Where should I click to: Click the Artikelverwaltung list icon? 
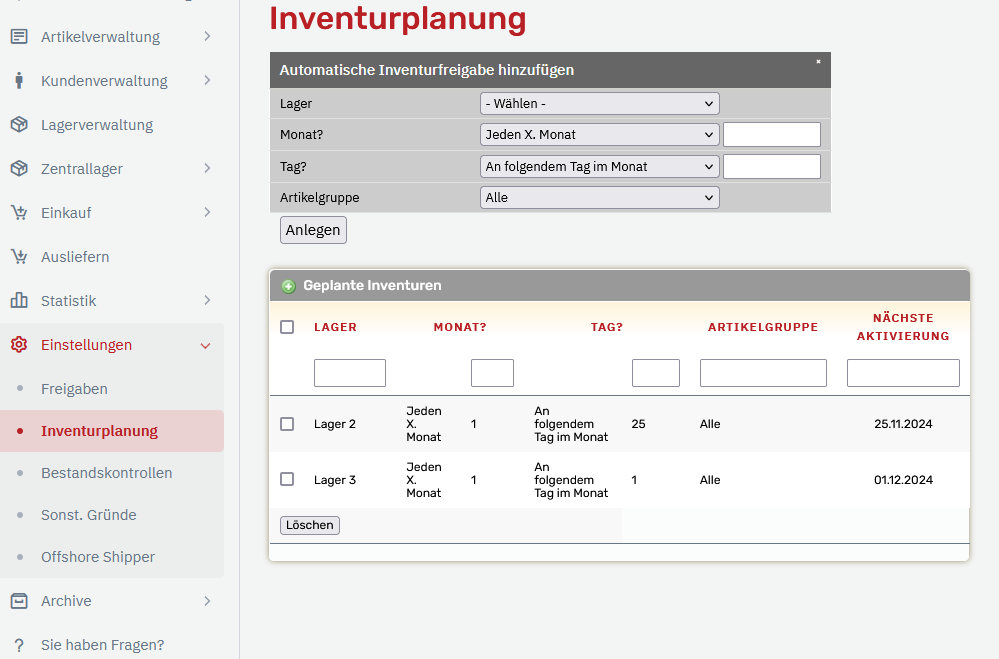click(19, 37)
